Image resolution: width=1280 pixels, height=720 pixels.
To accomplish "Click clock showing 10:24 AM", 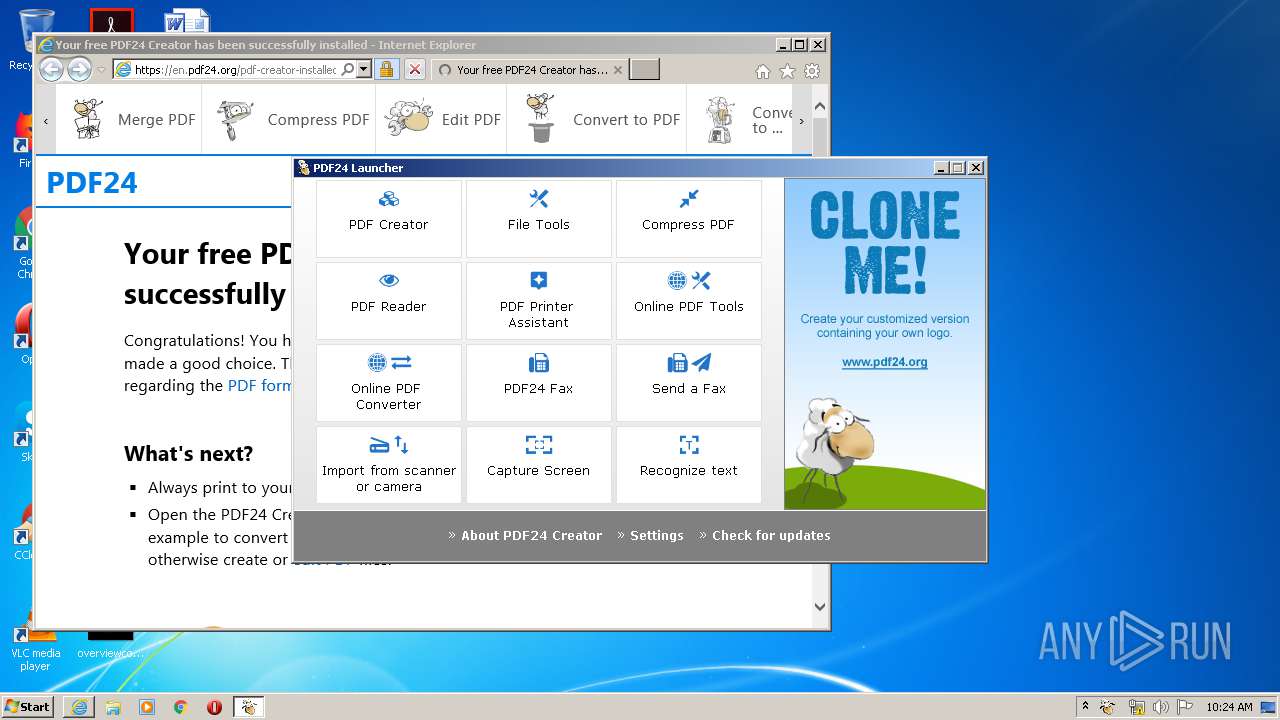I will pos(1229,707).
